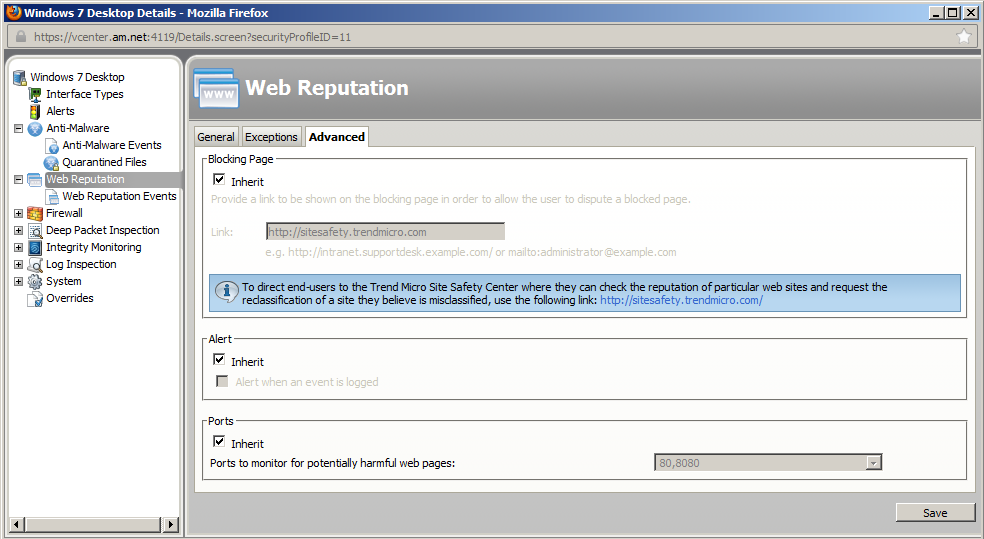Select System label in tree
984x539 pixels.
pos(63,281)
